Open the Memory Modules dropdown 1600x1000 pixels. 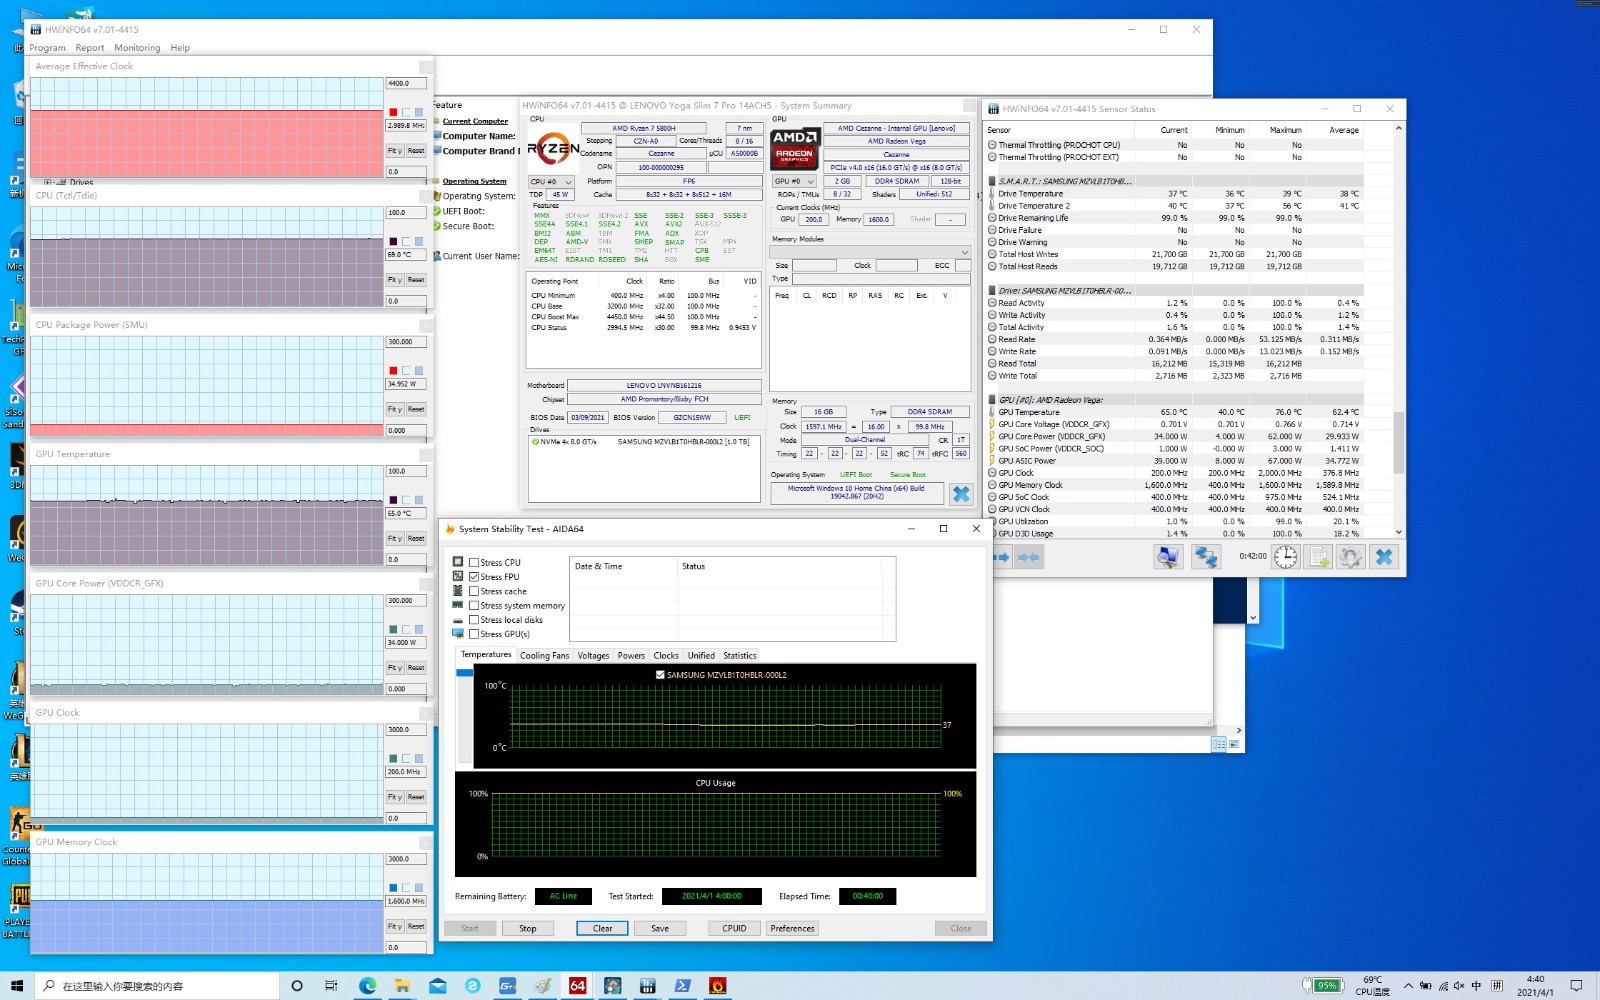pos(869,252)
